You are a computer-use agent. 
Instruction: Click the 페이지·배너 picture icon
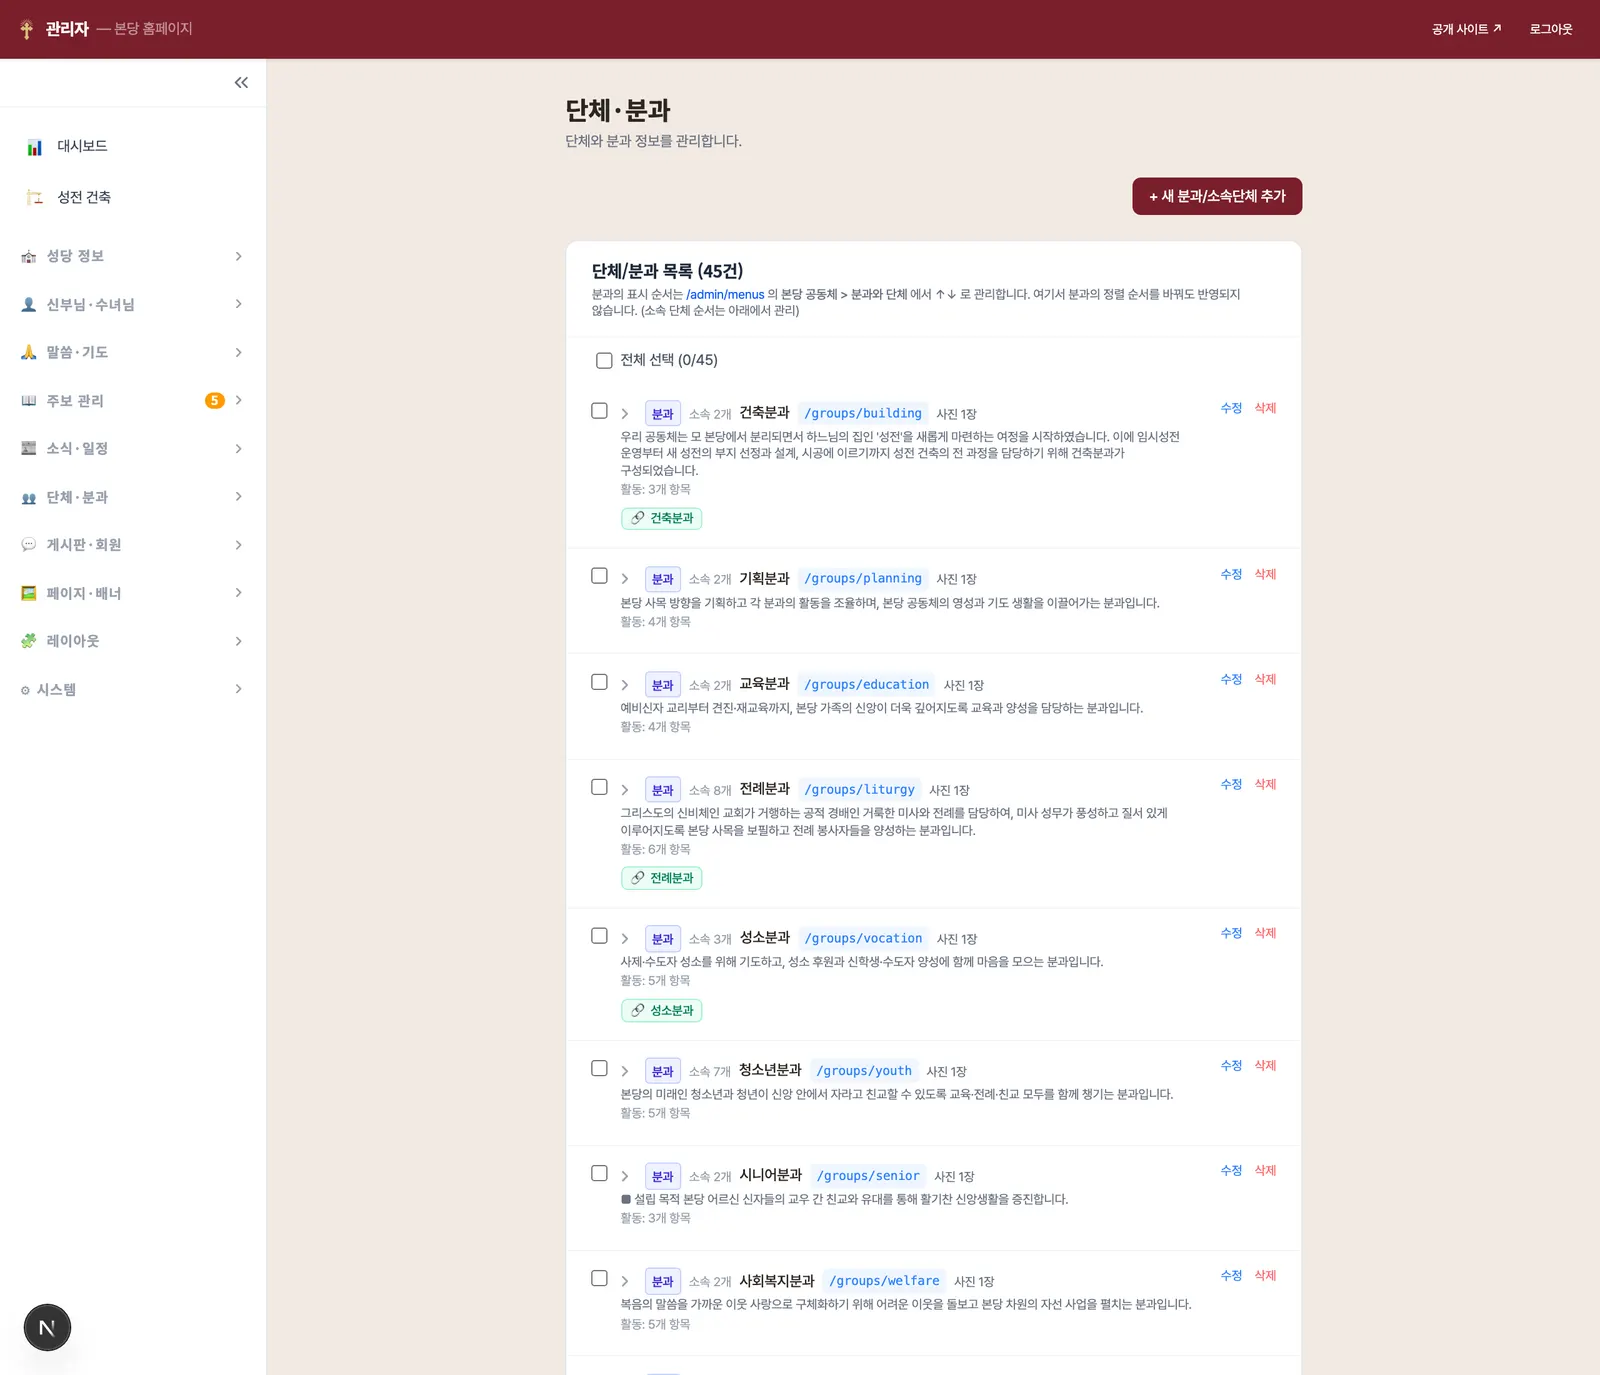(x=29, y=594)
